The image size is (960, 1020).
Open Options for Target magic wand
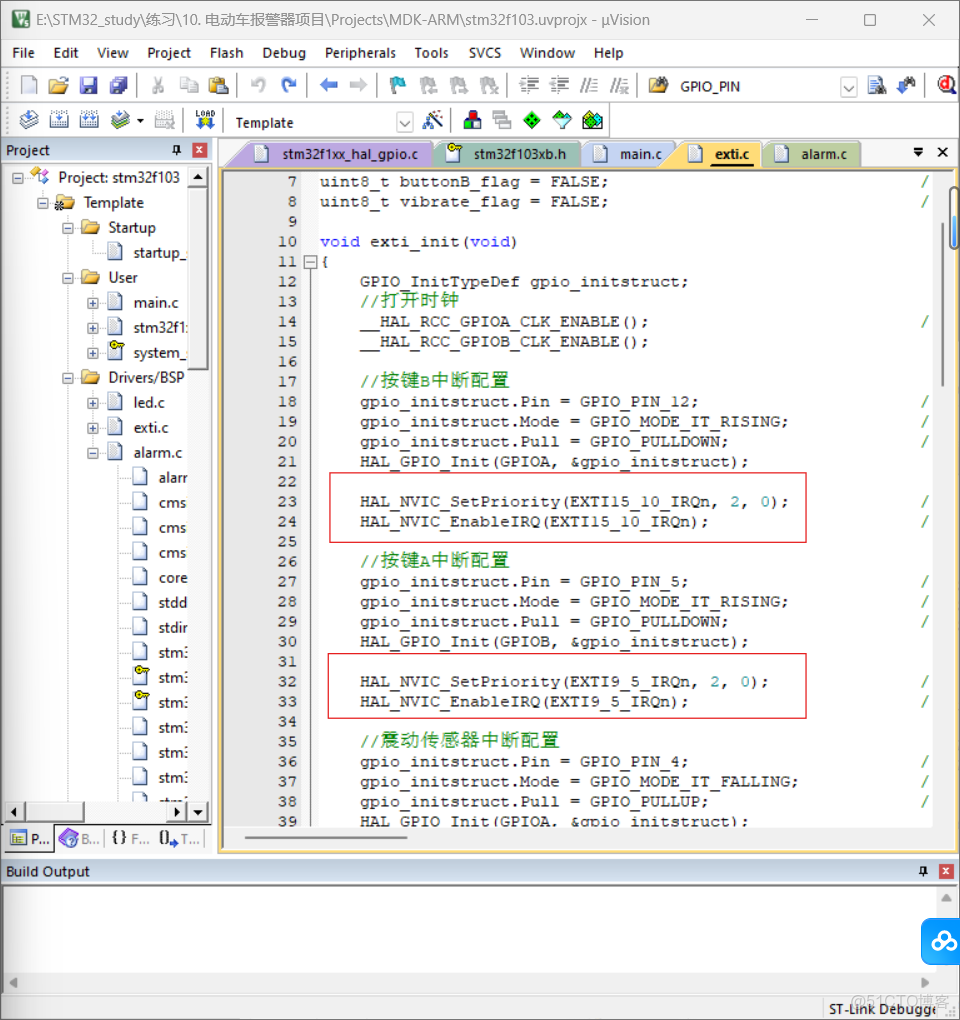[433, 121]
